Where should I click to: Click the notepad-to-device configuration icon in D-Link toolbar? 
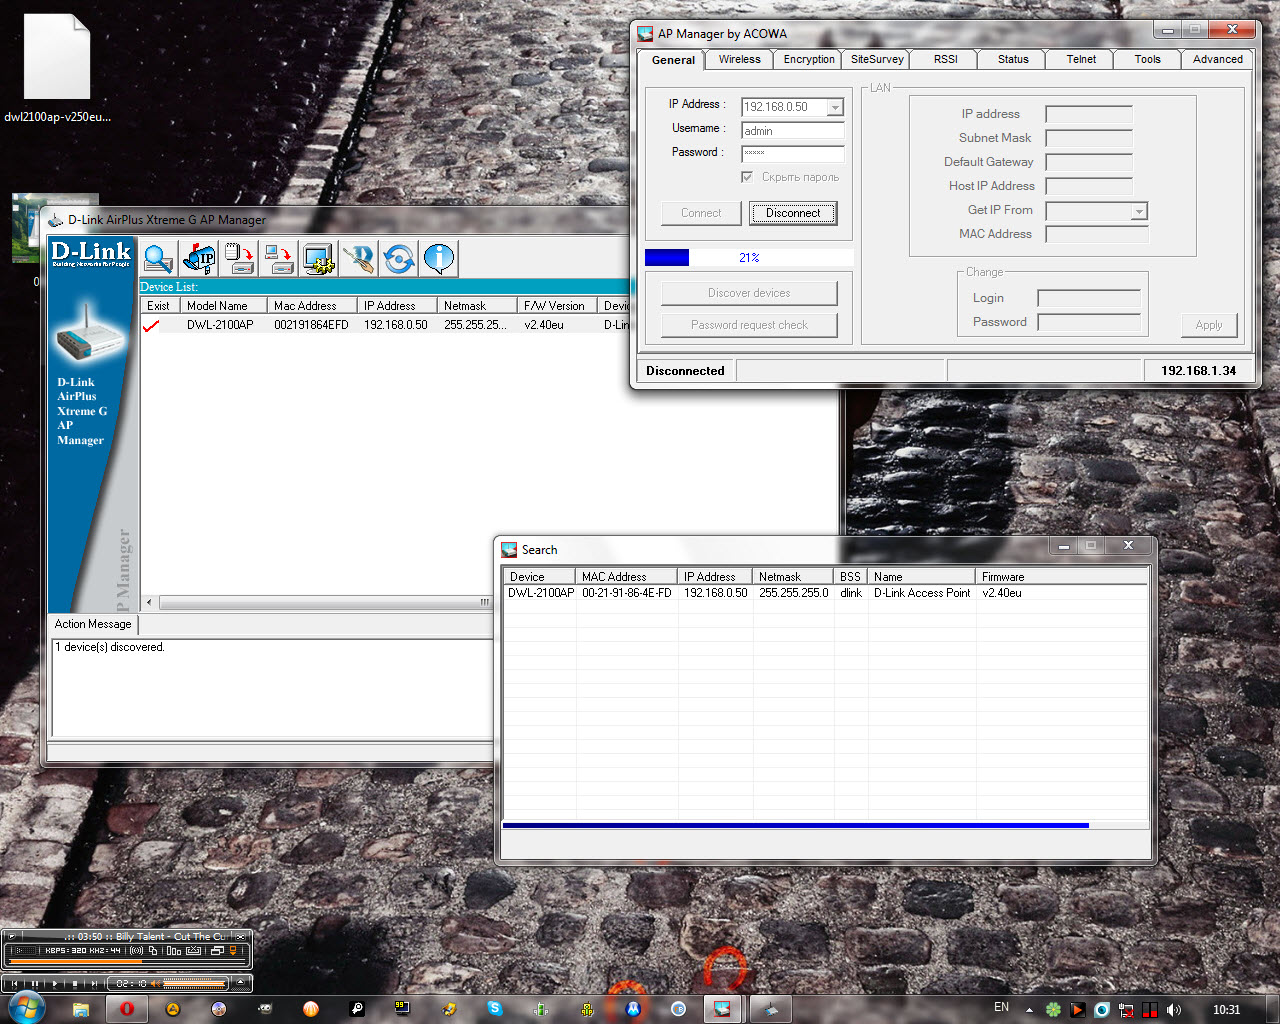(x=239, y=259)
